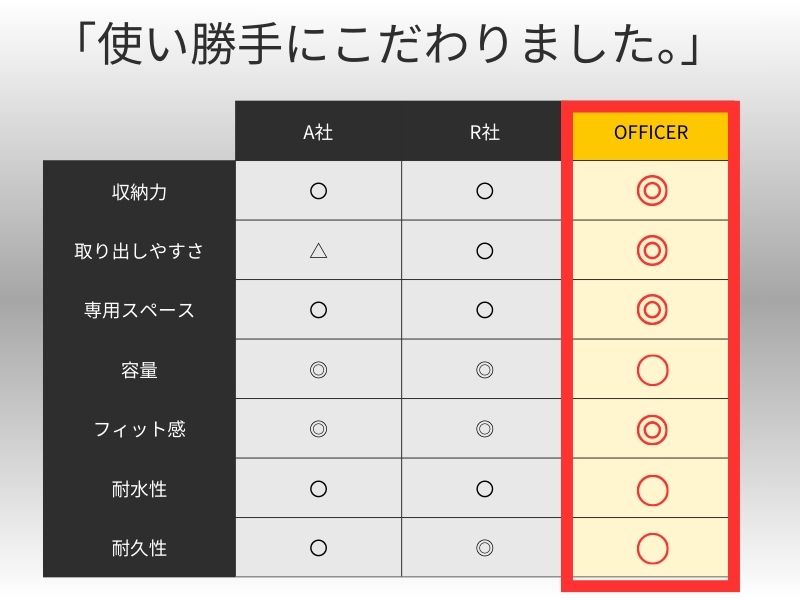The height and width of the screenshot is (600, 800).
Task: Click R社 circle in 収納力 row
Action: (484, 191)
